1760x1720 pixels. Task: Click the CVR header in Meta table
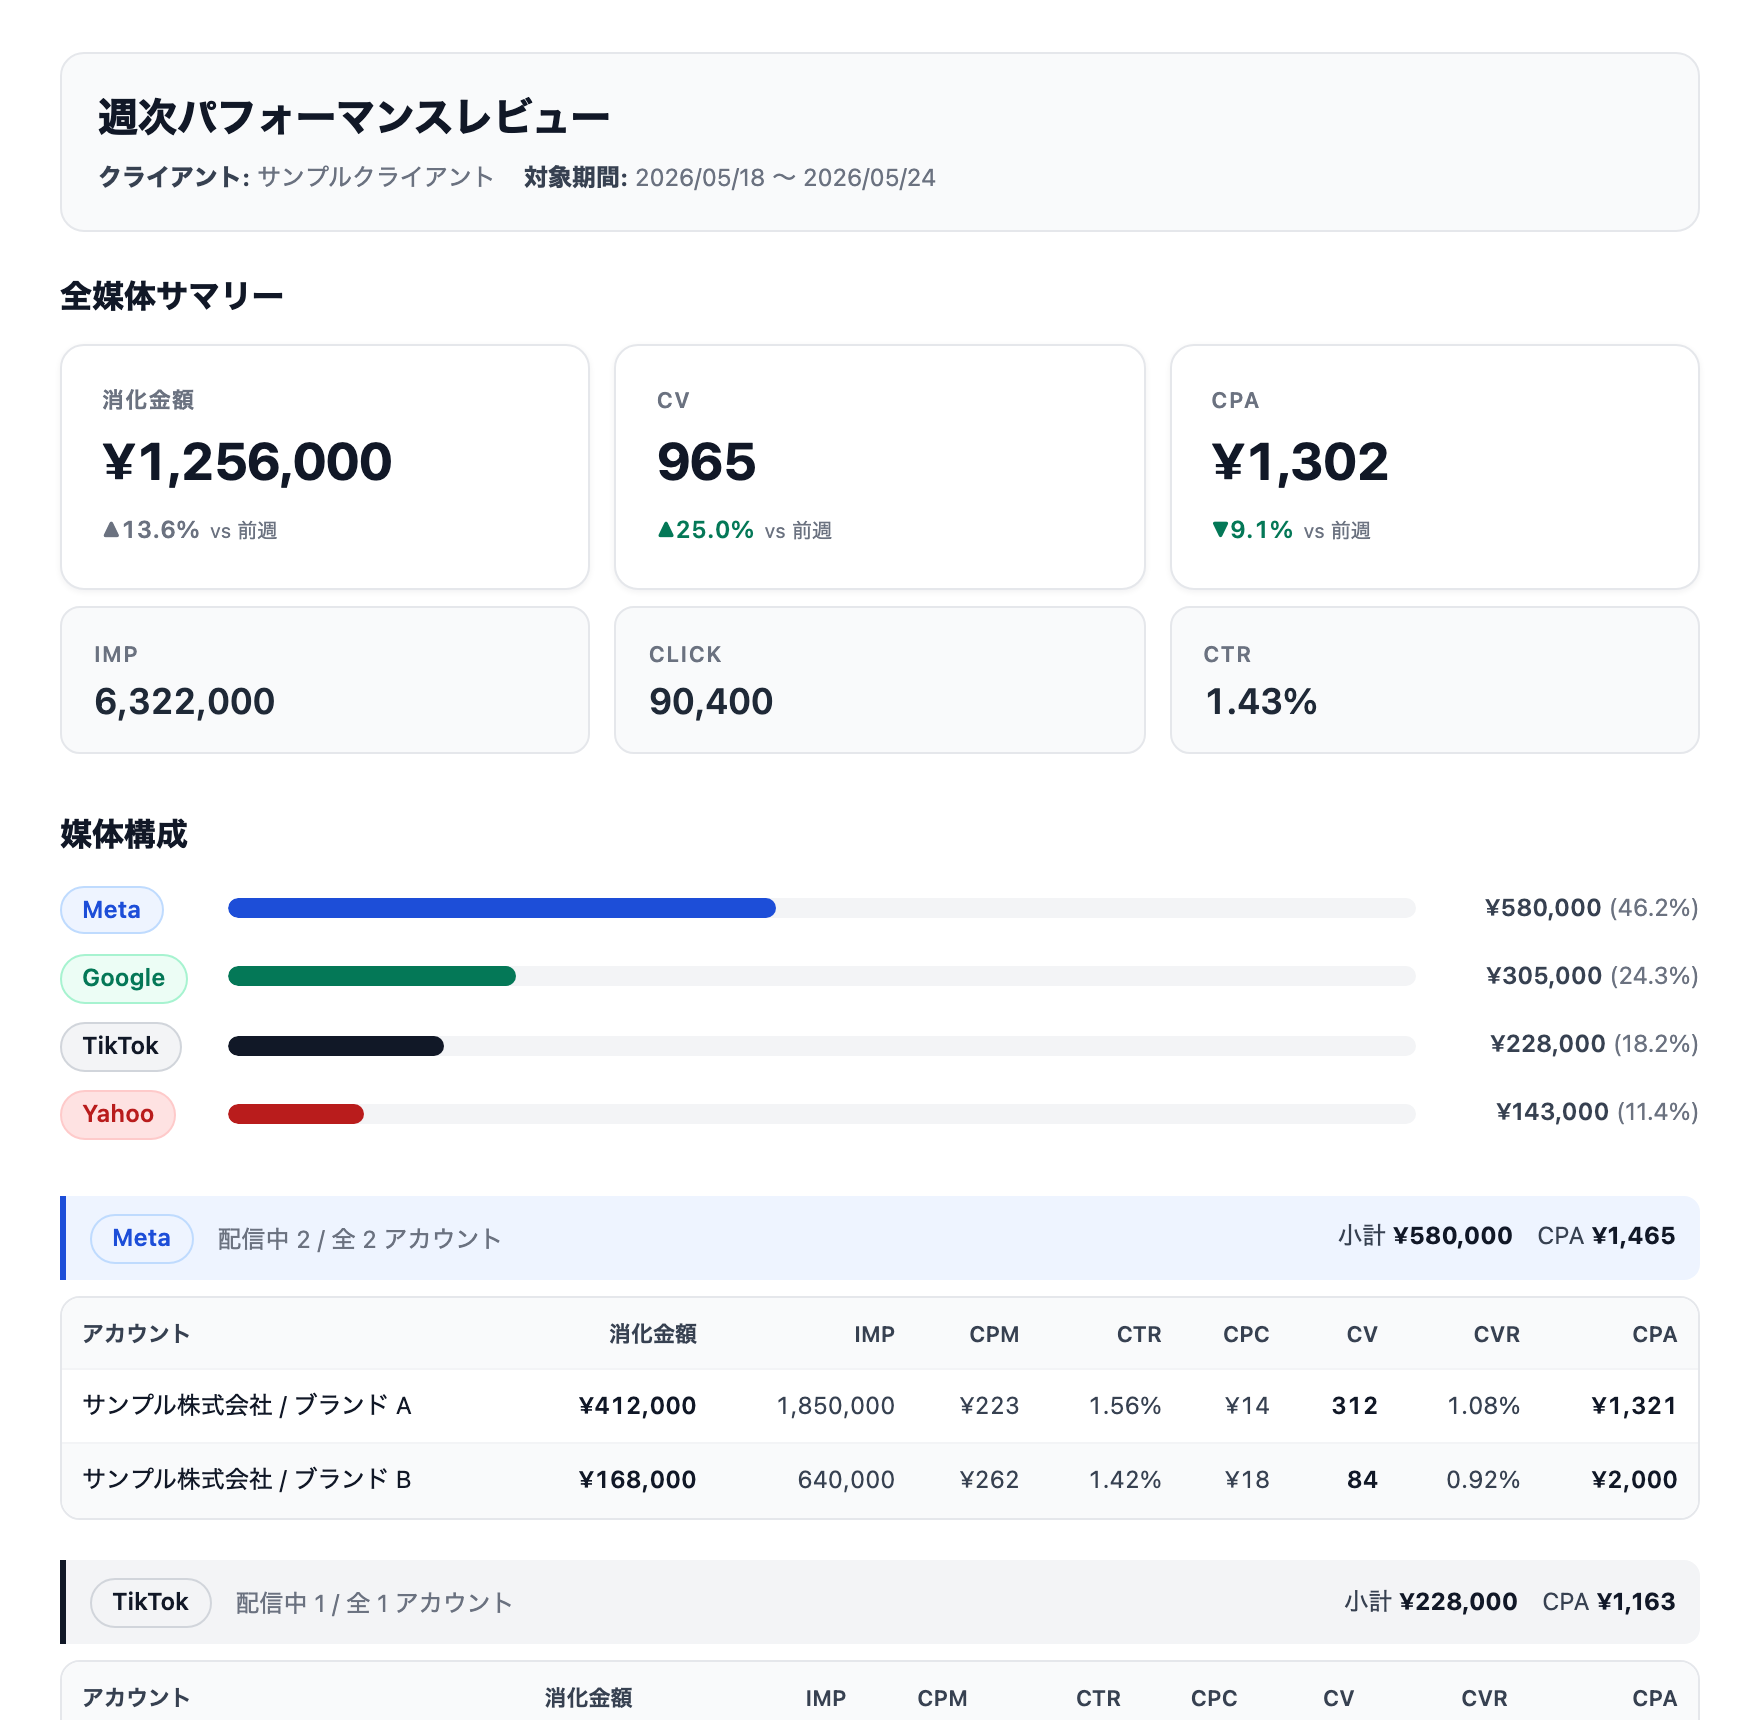1497,1334
